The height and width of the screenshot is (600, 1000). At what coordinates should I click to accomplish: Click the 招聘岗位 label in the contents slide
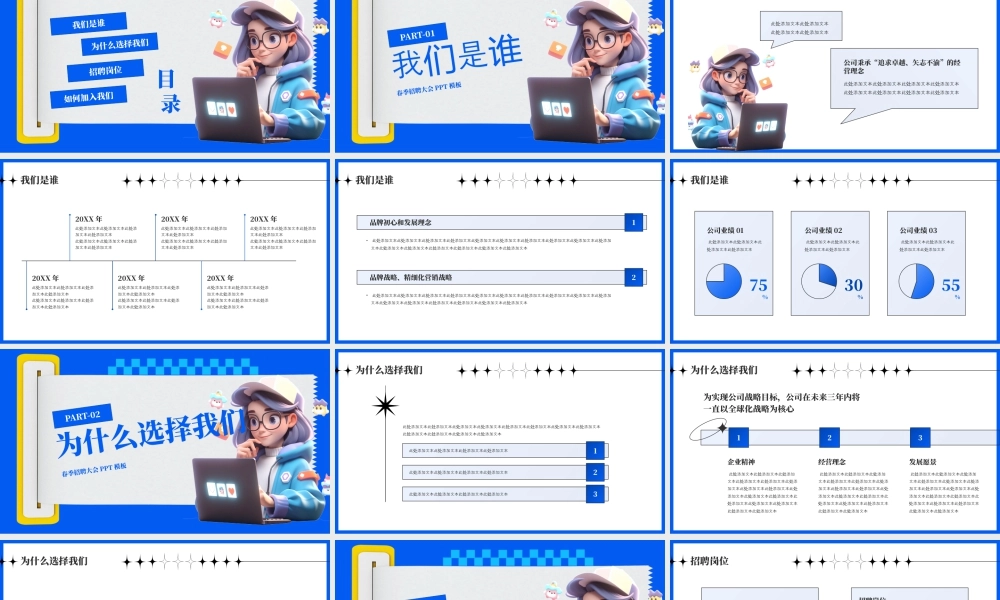coord(105,70)
